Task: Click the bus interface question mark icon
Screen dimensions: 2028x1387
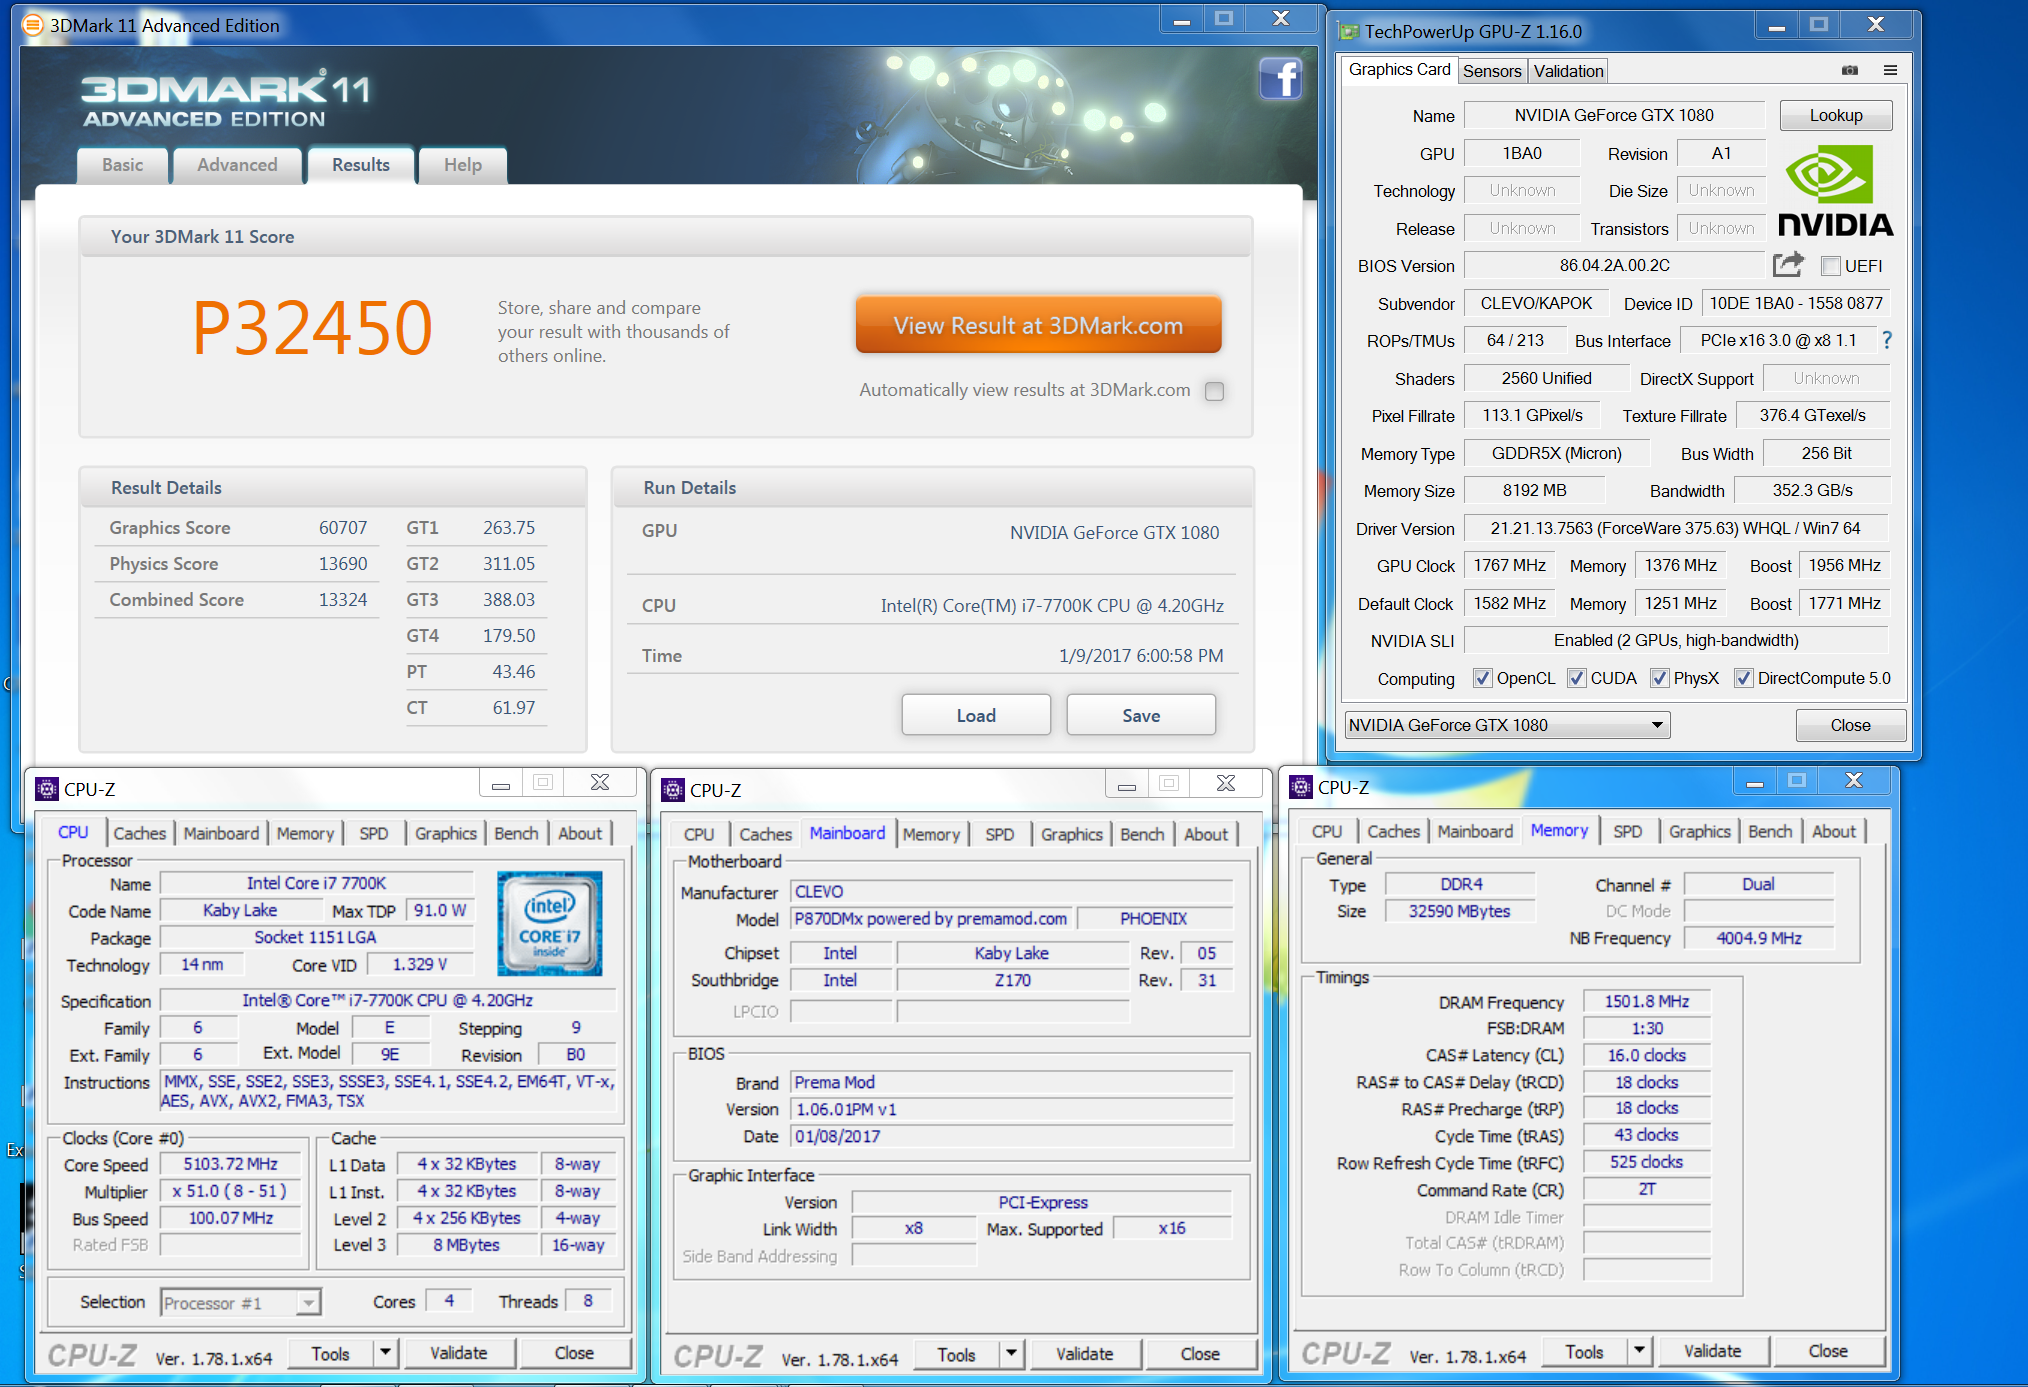Action: [x=1887, y=341]
